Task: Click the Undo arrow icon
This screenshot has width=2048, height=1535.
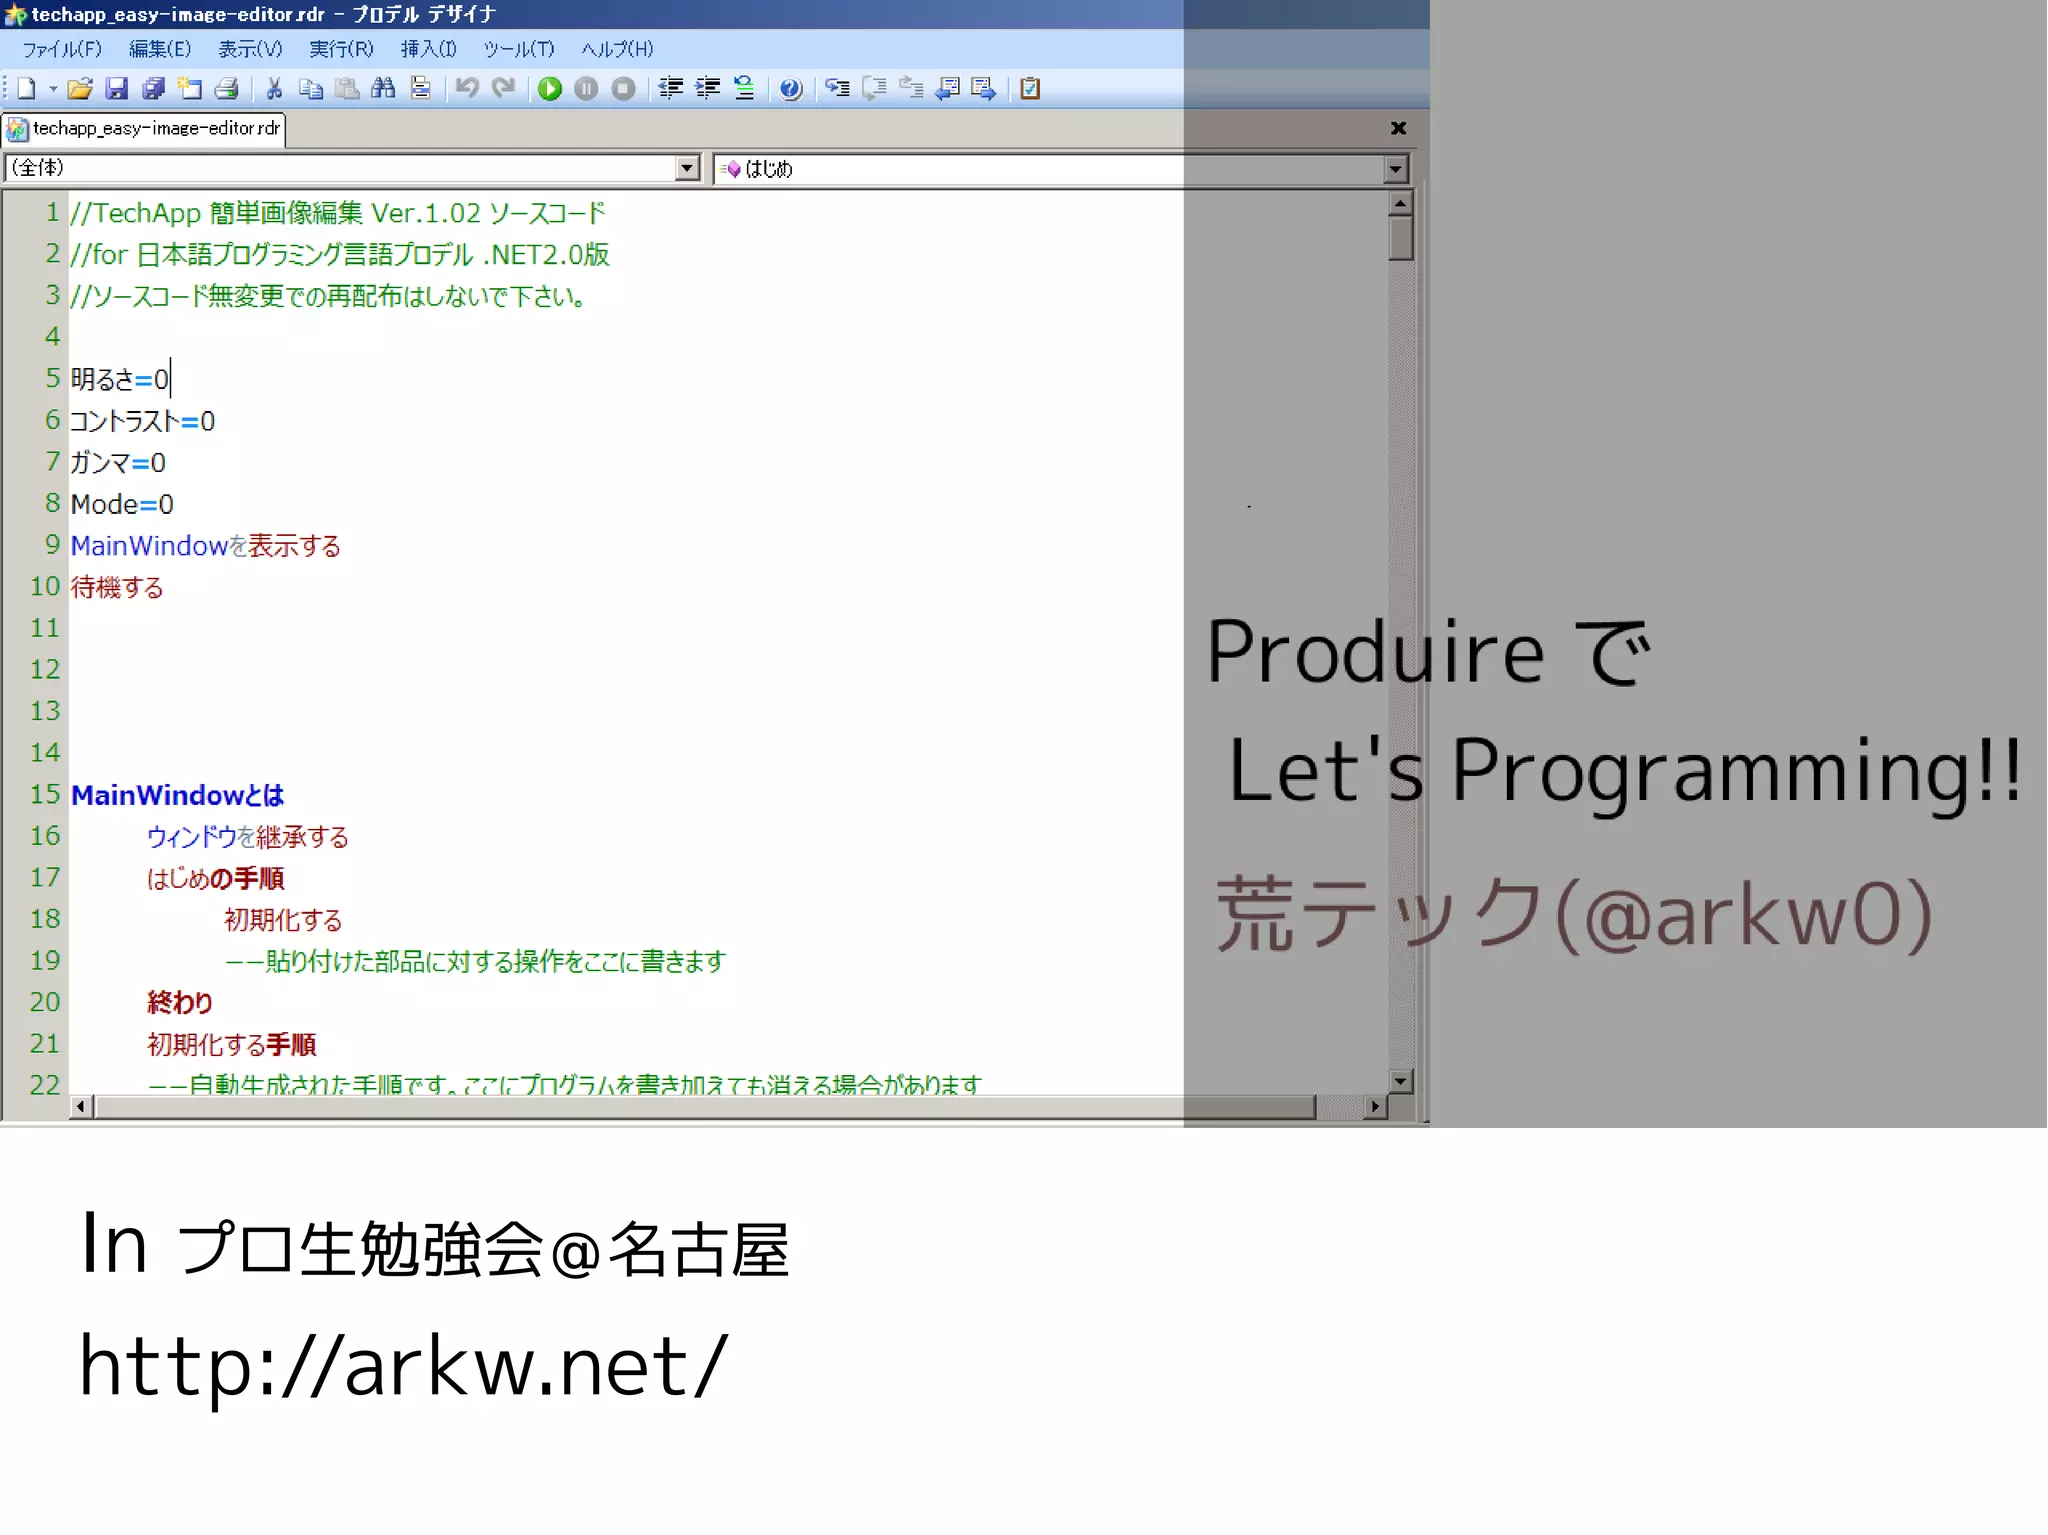Action: point(466,89)
